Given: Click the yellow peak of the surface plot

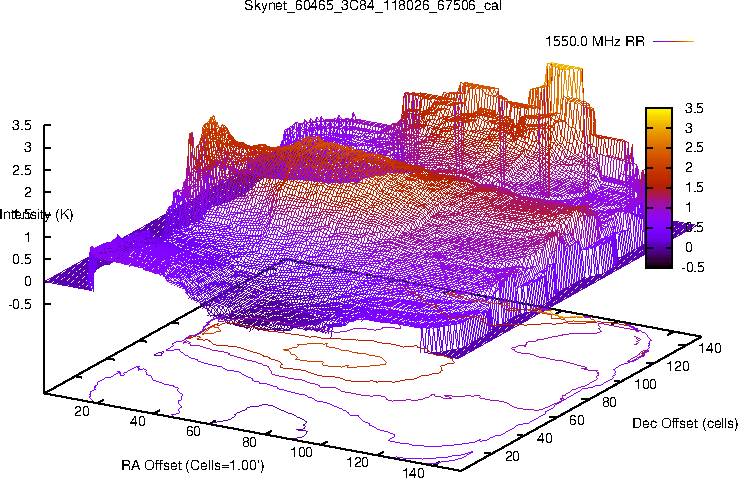Looking at the screenshot, I should (565, 80).
